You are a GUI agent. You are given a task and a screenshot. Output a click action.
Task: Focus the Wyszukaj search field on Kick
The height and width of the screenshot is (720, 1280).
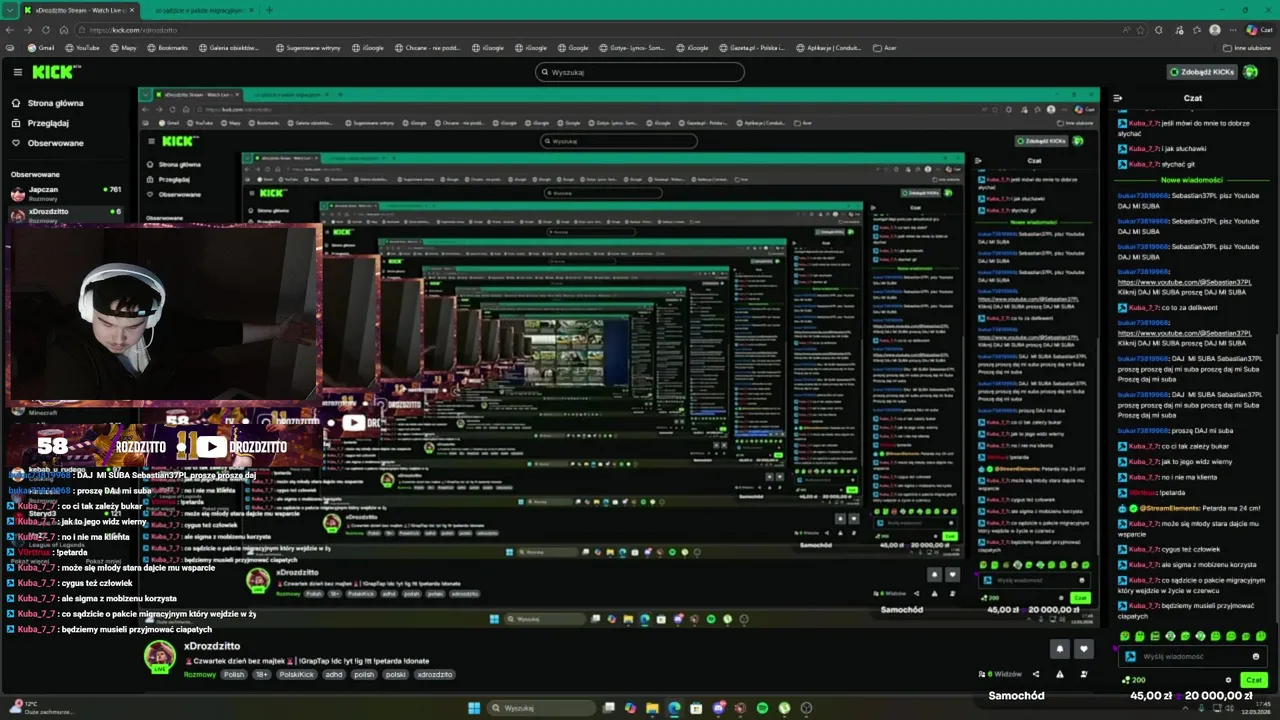[x=640, y=72]
